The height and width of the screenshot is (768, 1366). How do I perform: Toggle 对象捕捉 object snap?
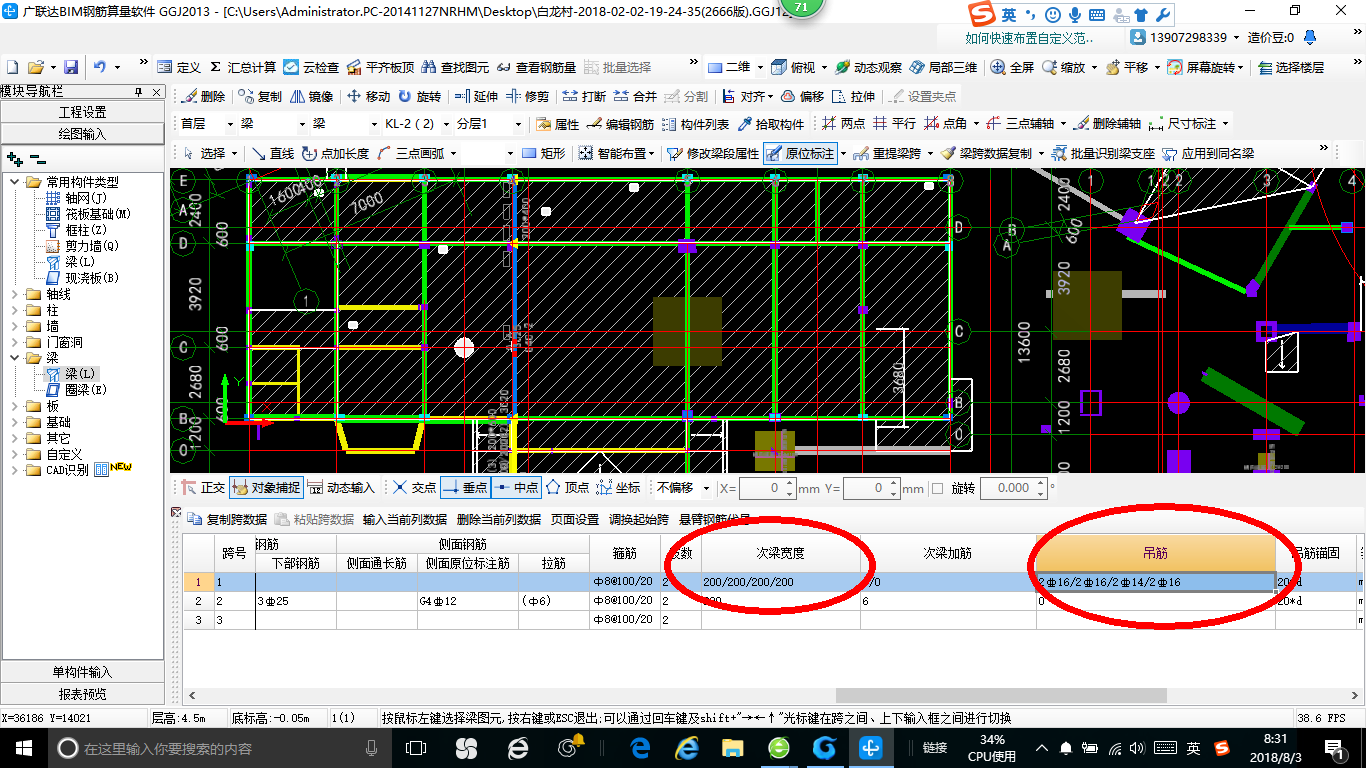[266, 488]
